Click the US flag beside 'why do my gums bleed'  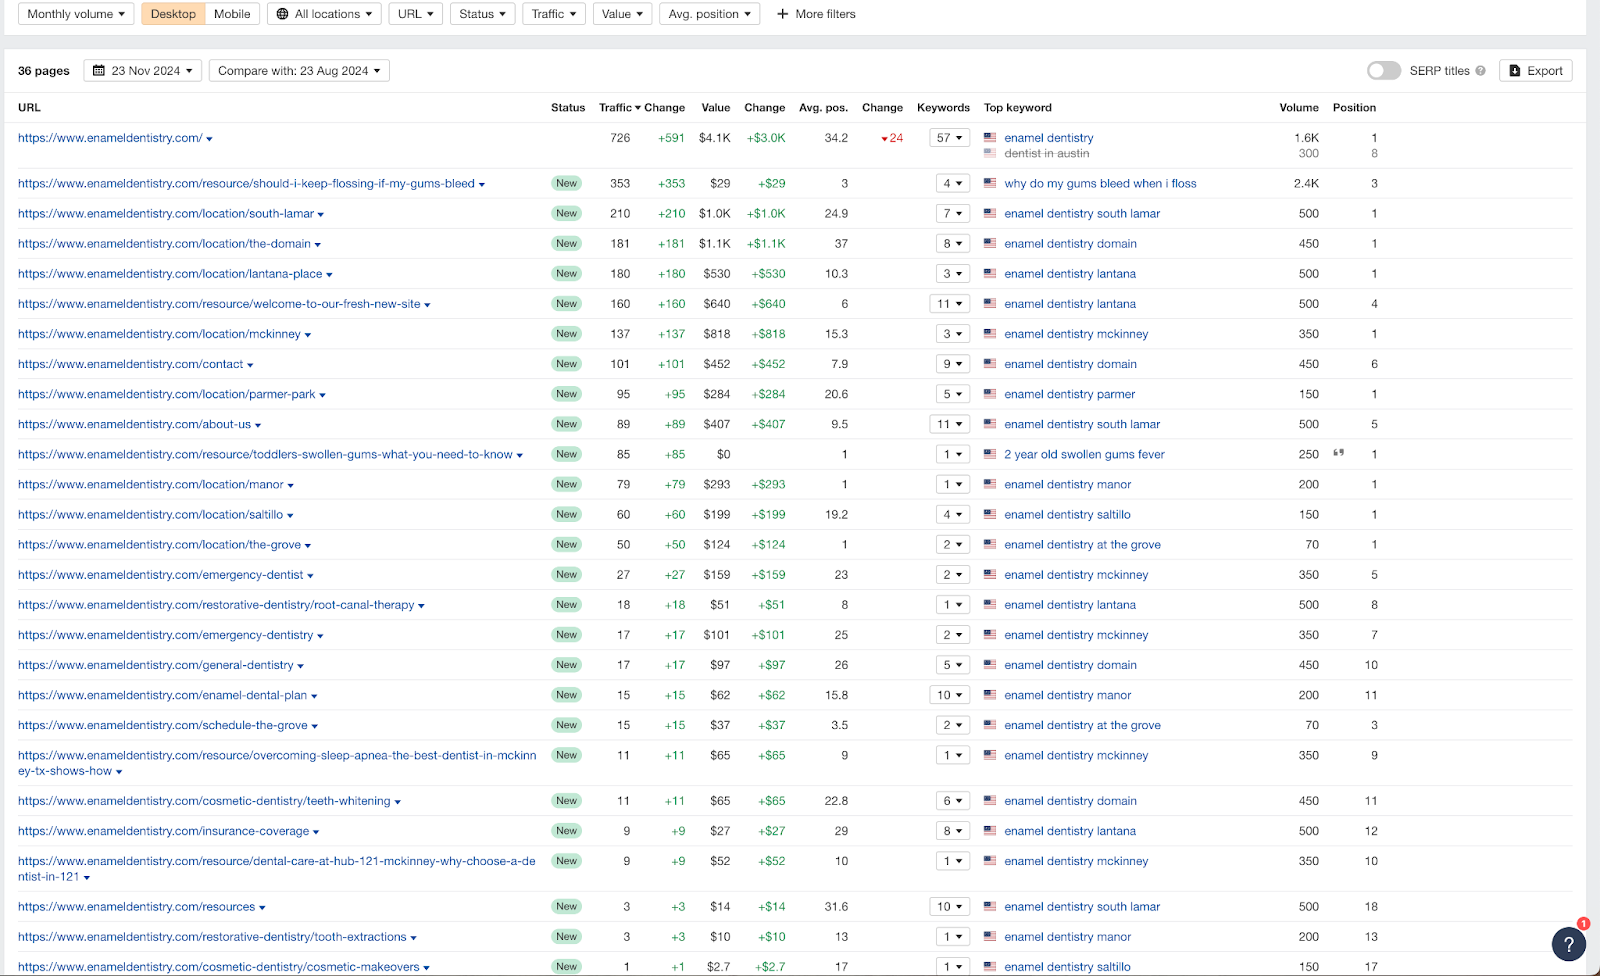click(x=990, y=183)
